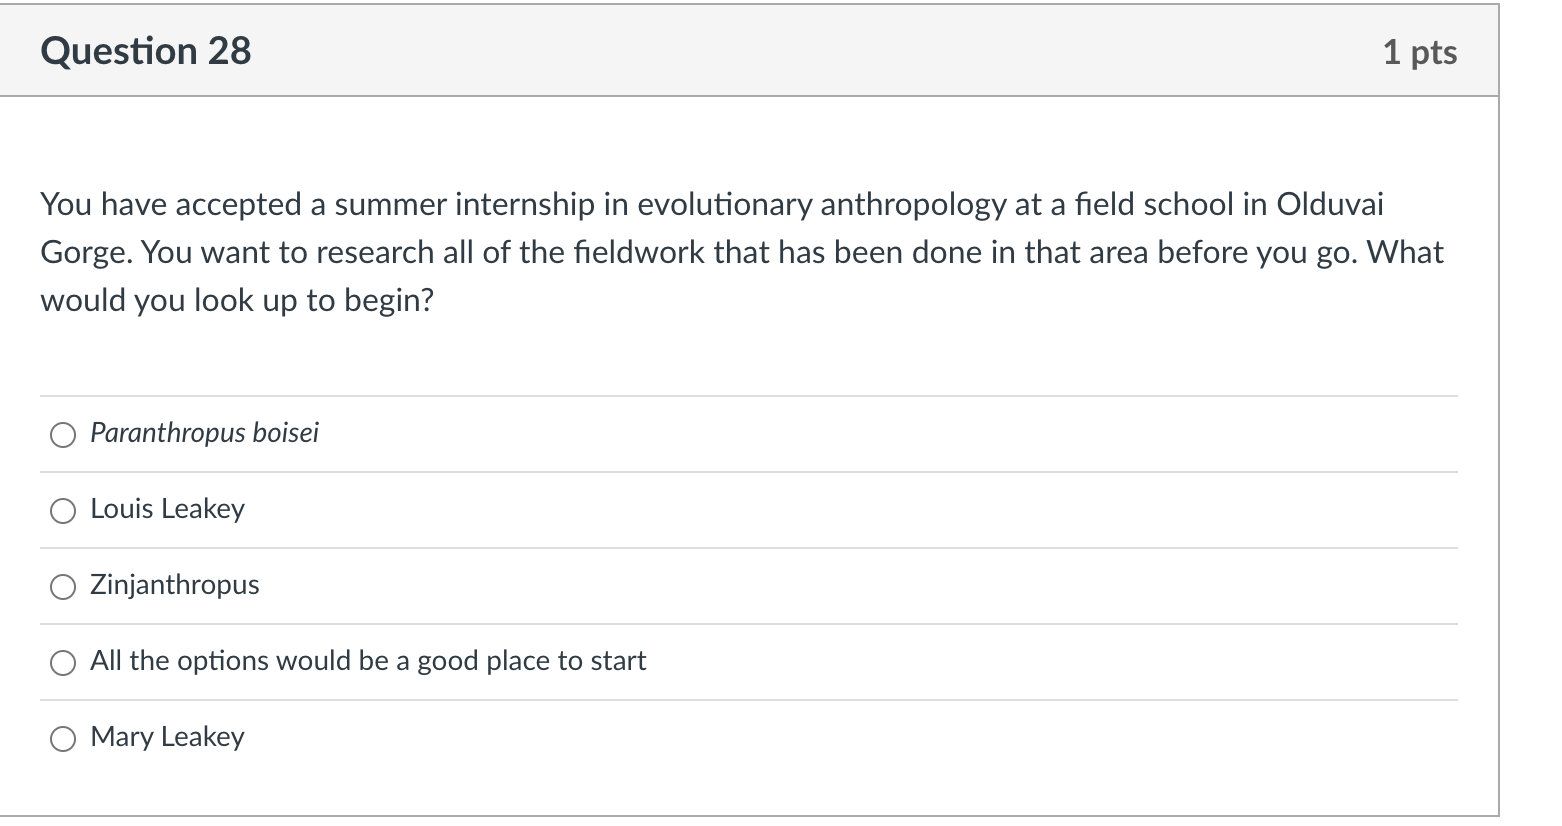The image size is (1562, 826).
Task: Click the 'Zinjanthropus' answer label
Action: click(x=174, y=585)
